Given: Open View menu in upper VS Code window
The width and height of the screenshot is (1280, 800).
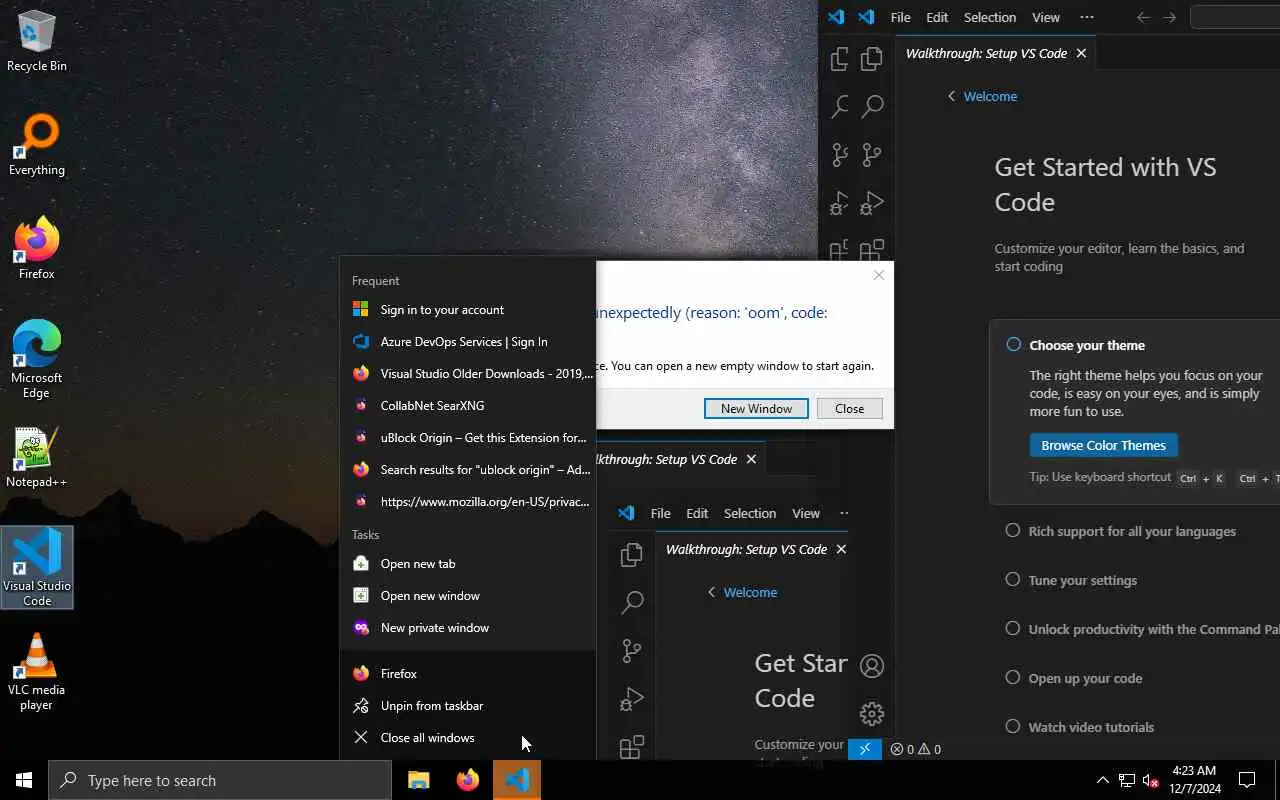Looking at the screenshot, I should (x=1046, y=17).
